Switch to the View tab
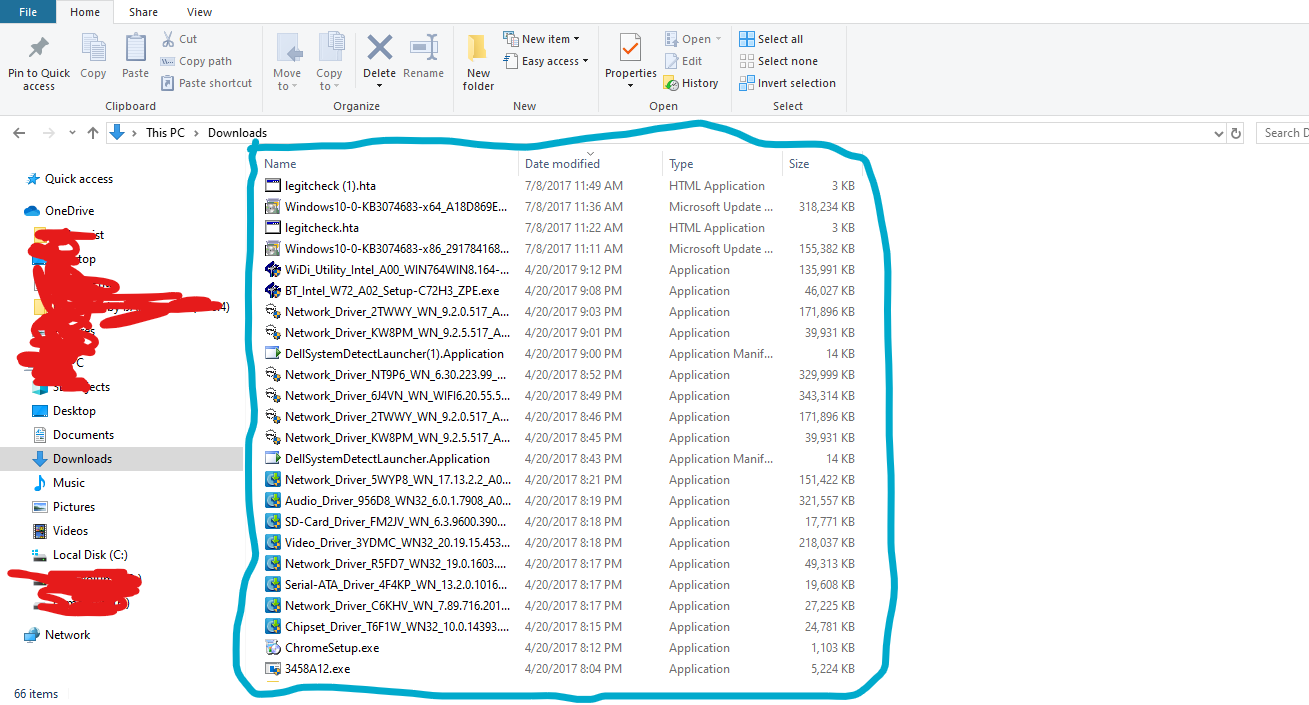Image resolution: width=1309 pixels, height=705 pixels. (199, 11)
